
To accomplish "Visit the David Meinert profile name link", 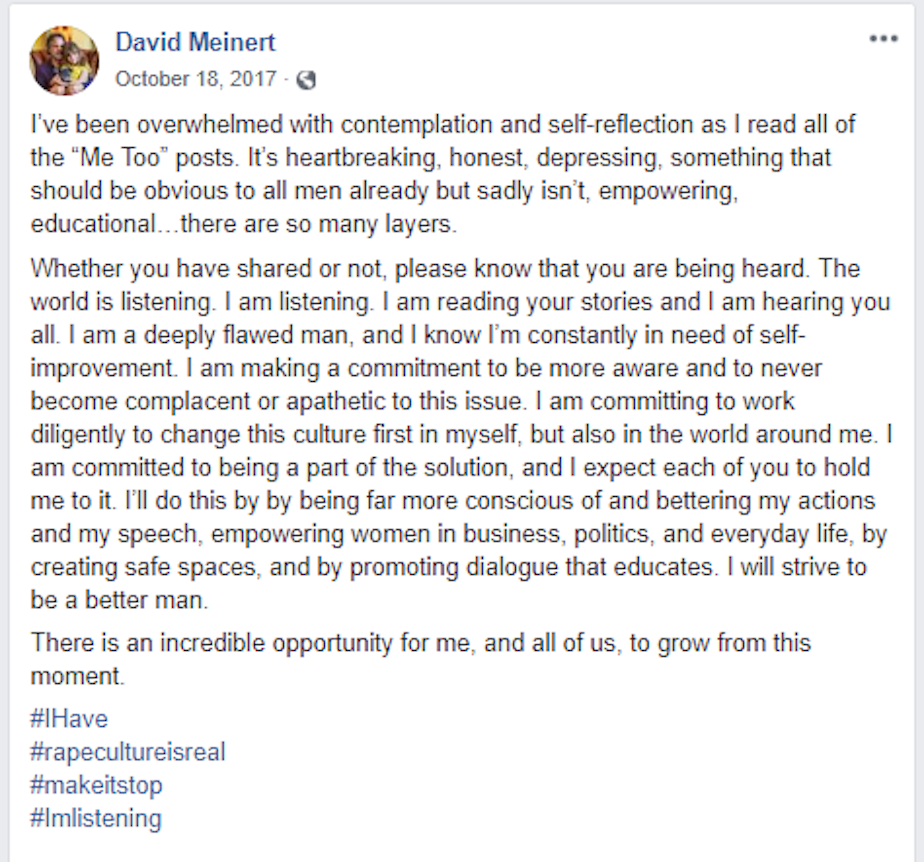I will (195, 42).
